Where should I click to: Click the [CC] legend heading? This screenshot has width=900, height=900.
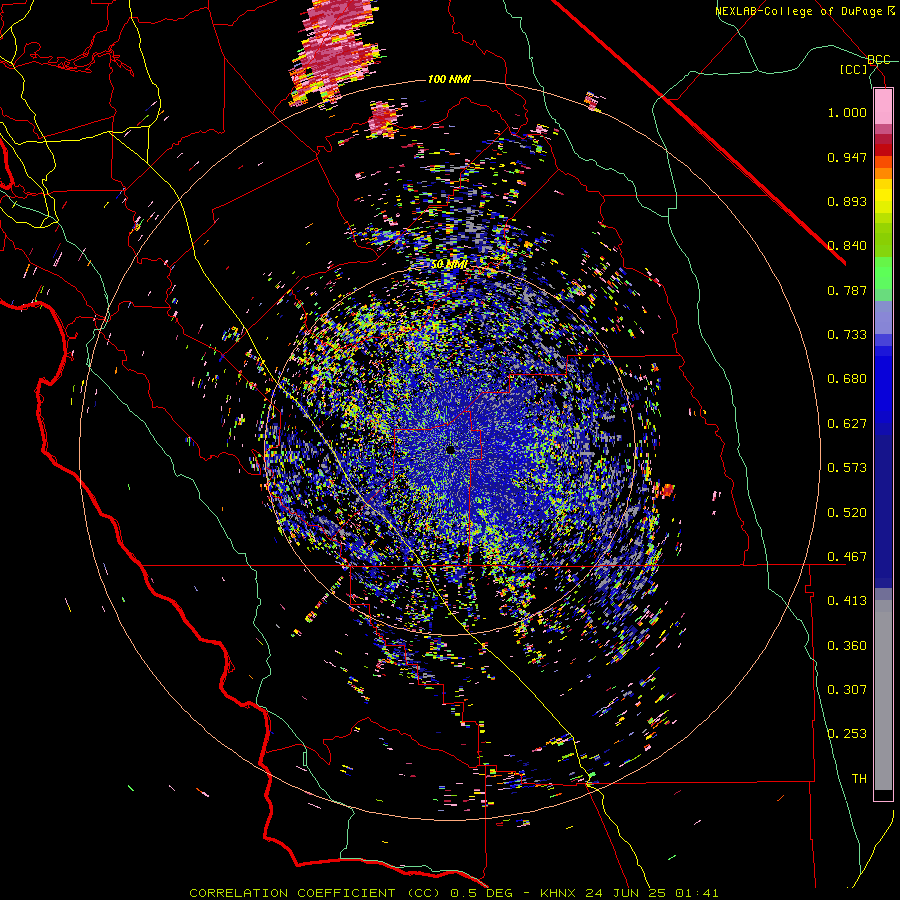854,69
